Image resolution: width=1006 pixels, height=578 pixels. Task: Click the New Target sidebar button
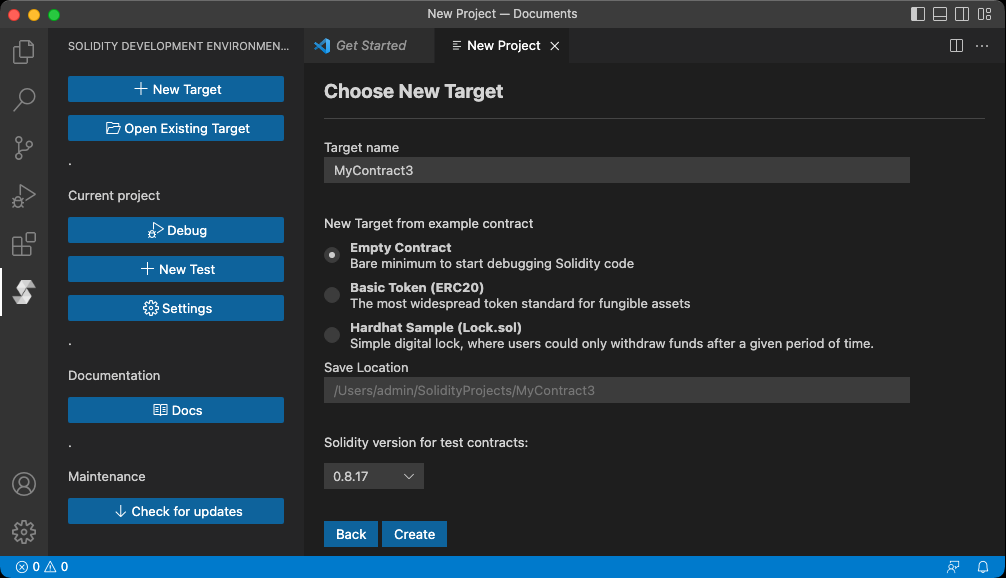click(176, 89)
